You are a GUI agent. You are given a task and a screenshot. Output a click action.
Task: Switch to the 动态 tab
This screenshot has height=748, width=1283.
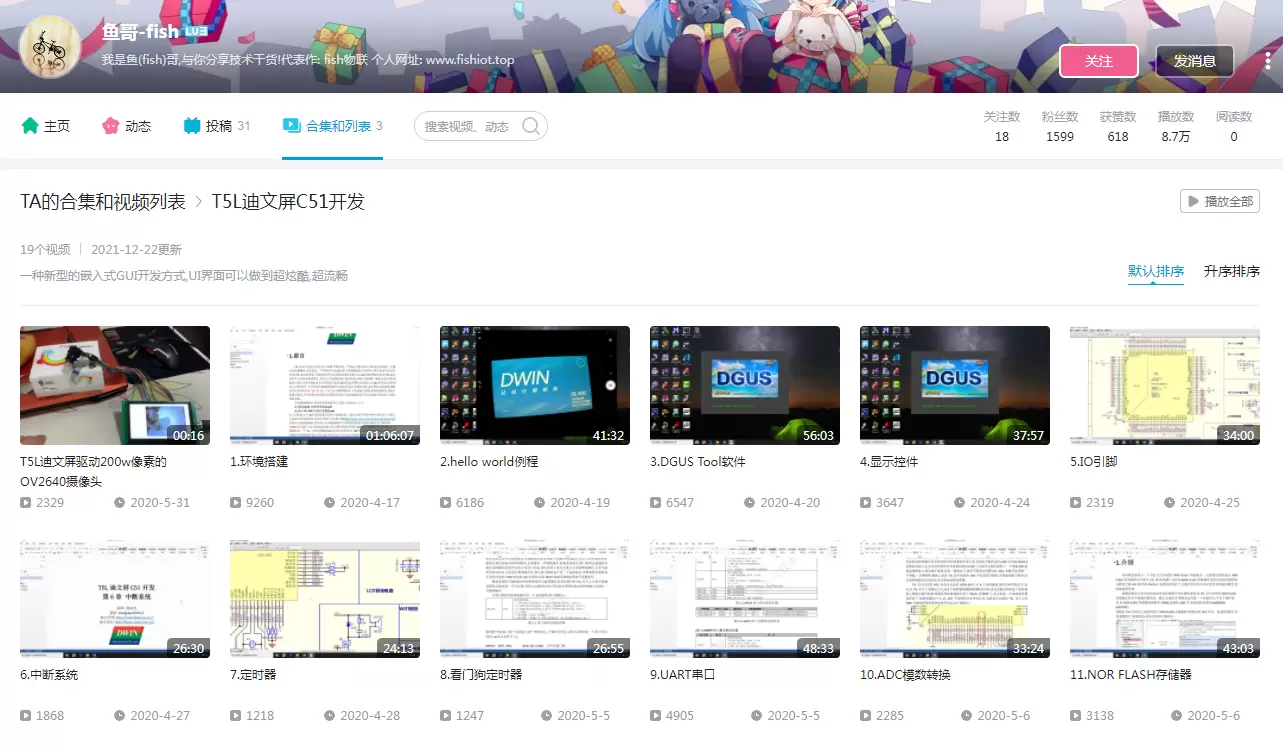126,126
